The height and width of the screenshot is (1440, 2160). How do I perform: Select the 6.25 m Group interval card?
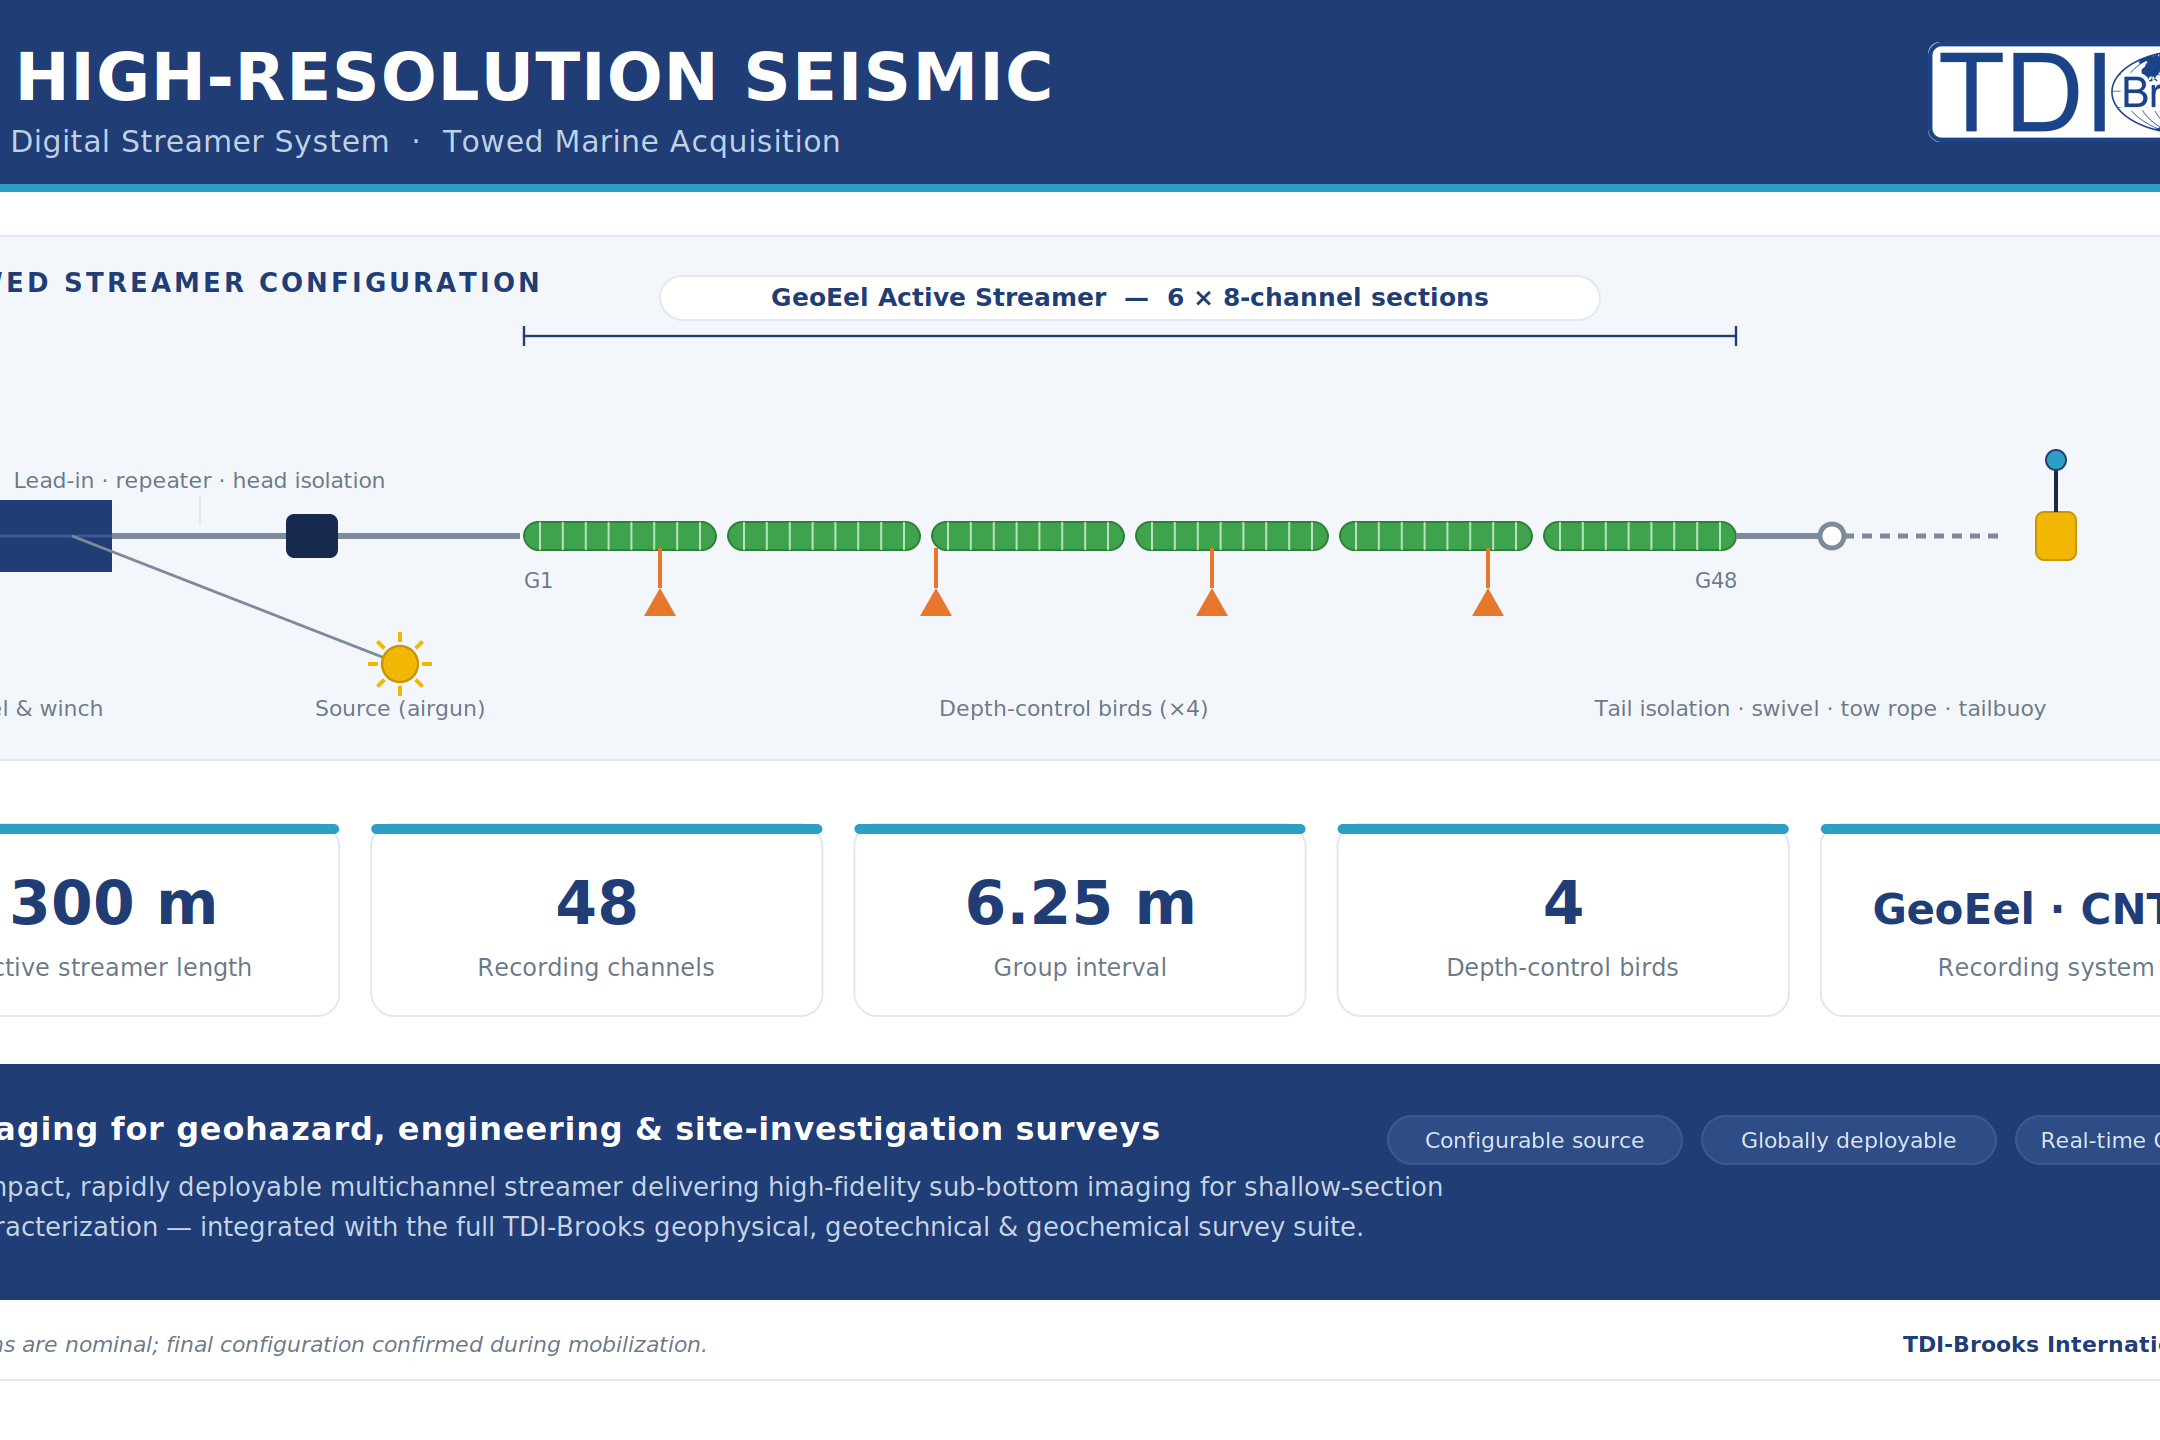1080,920
